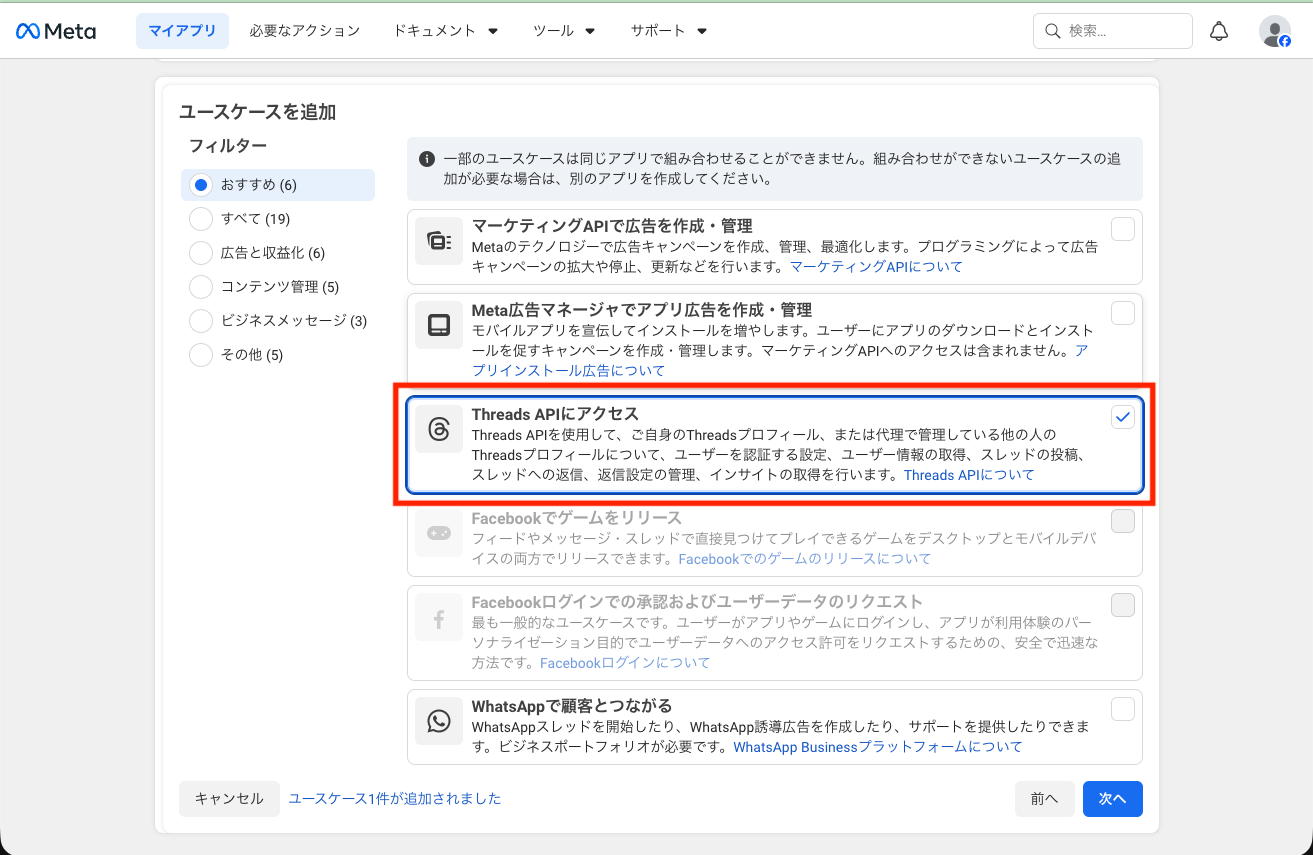
Task: Click the Threads logo icon
Action: (x=439, y=429)
